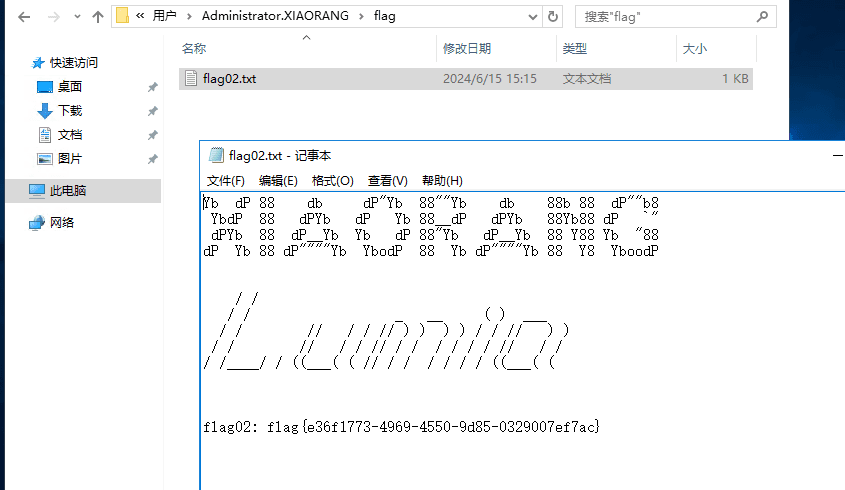Open the 帮助(H) menu in Notepad
This screenshot has width=845, height=490.
coord(442,181)
